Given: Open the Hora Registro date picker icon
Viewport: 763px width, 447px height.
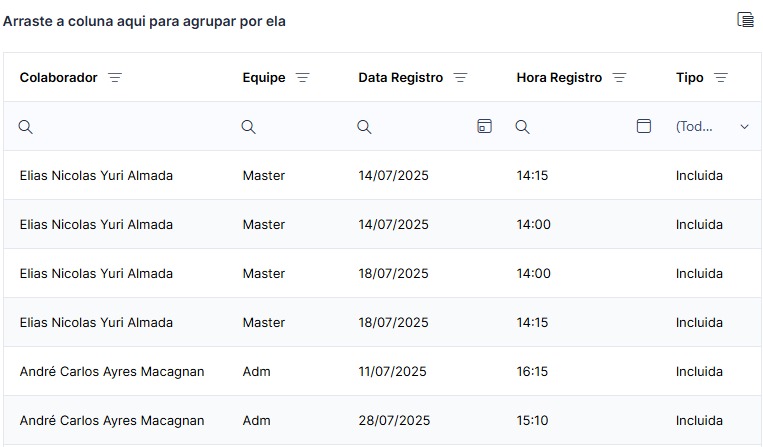Looking at the screenshot, I should point(644,126).
